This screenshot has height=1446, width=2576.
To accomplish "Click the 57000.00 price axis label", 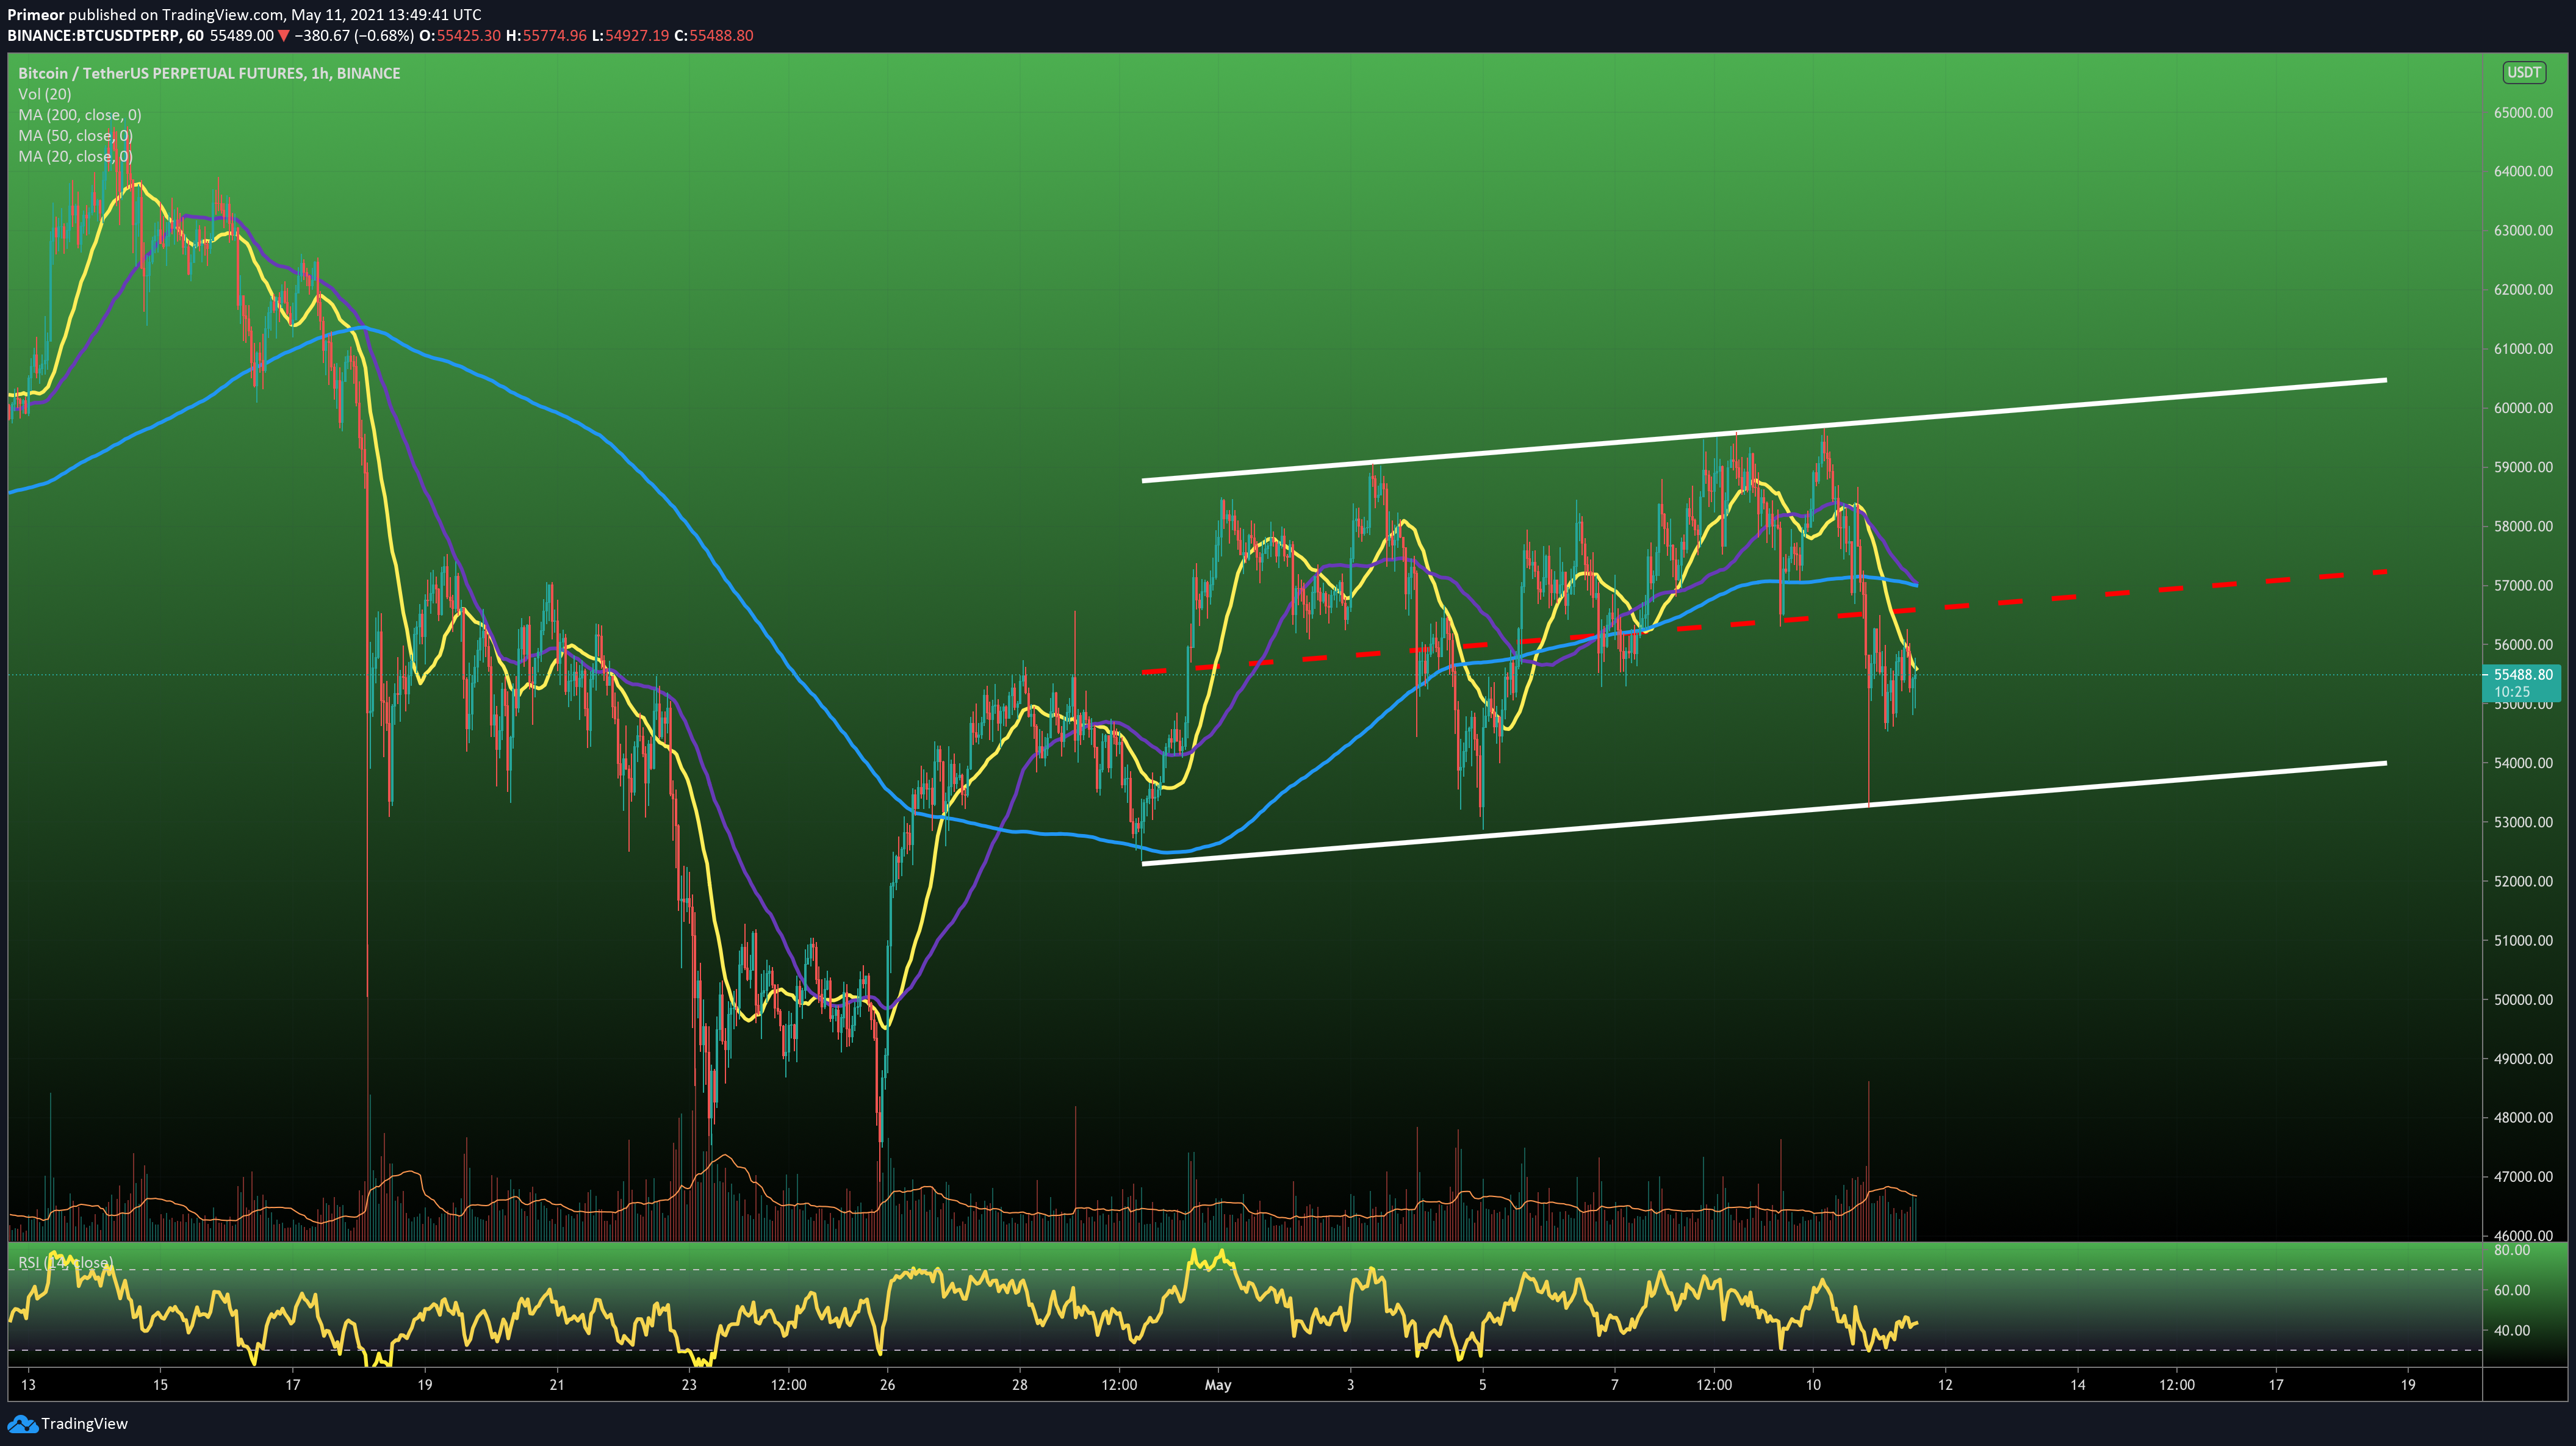I will [x=2523, y=586].
